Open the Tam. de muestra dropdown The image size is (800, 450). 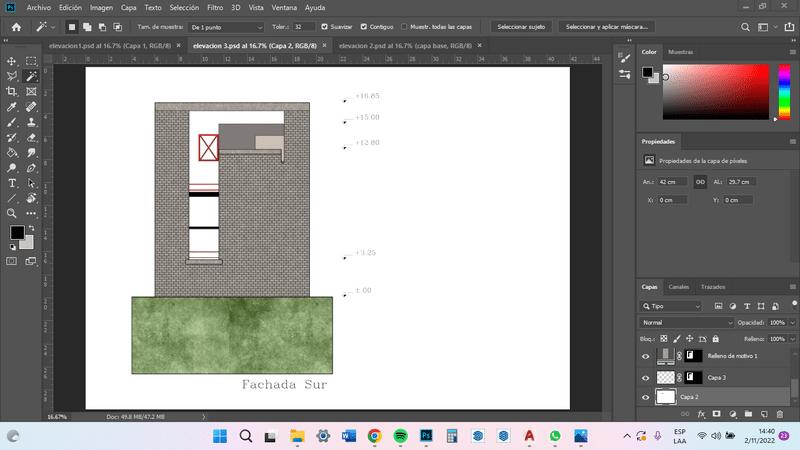(227, 27)
